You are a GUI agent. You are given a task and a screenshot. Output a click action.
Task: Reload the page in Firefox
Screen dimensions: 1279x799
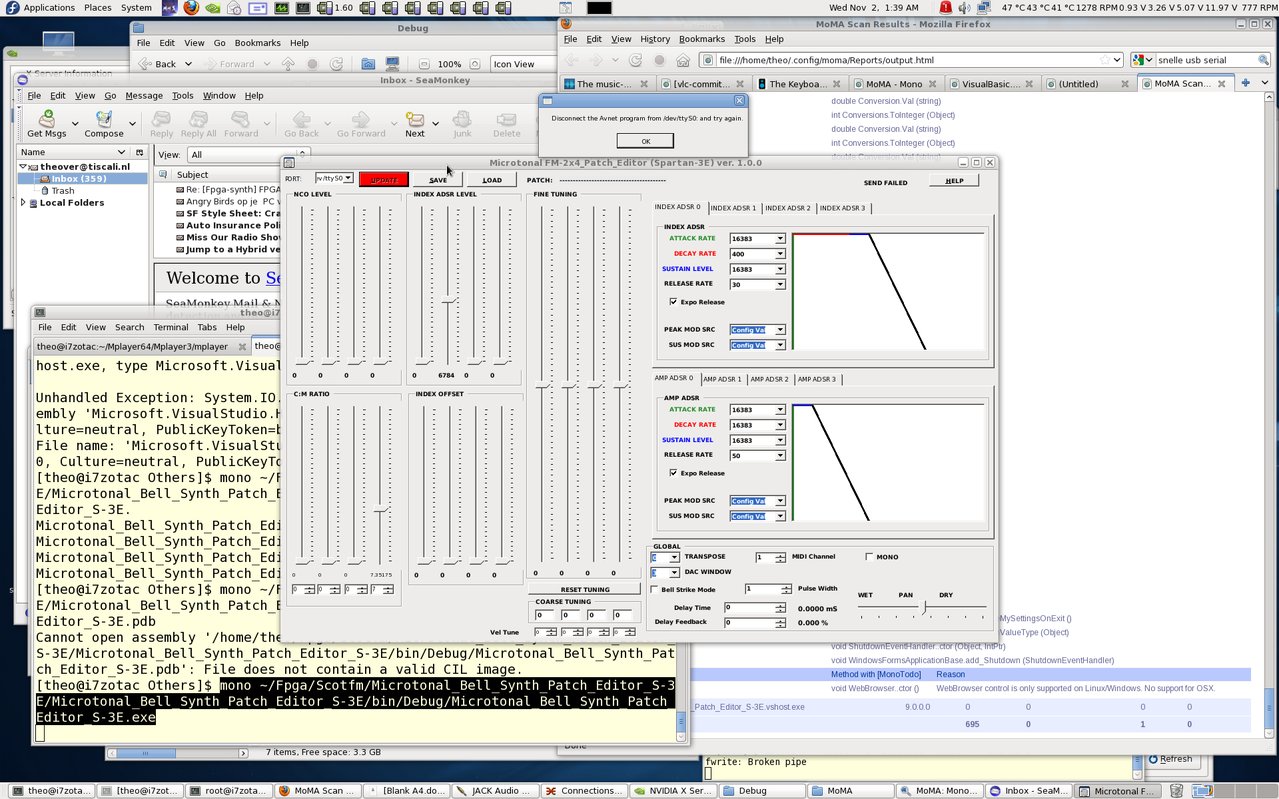coord(635,60)
